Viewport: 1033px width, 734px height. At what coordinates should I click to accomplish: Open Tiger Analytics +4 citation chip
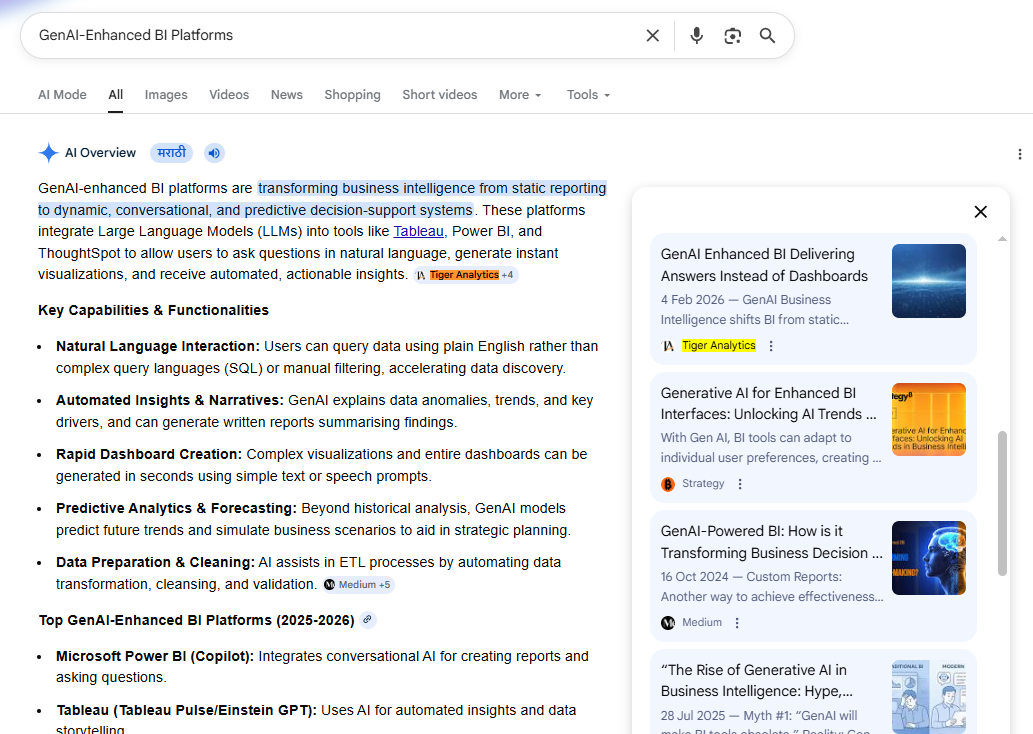[465, 275]
